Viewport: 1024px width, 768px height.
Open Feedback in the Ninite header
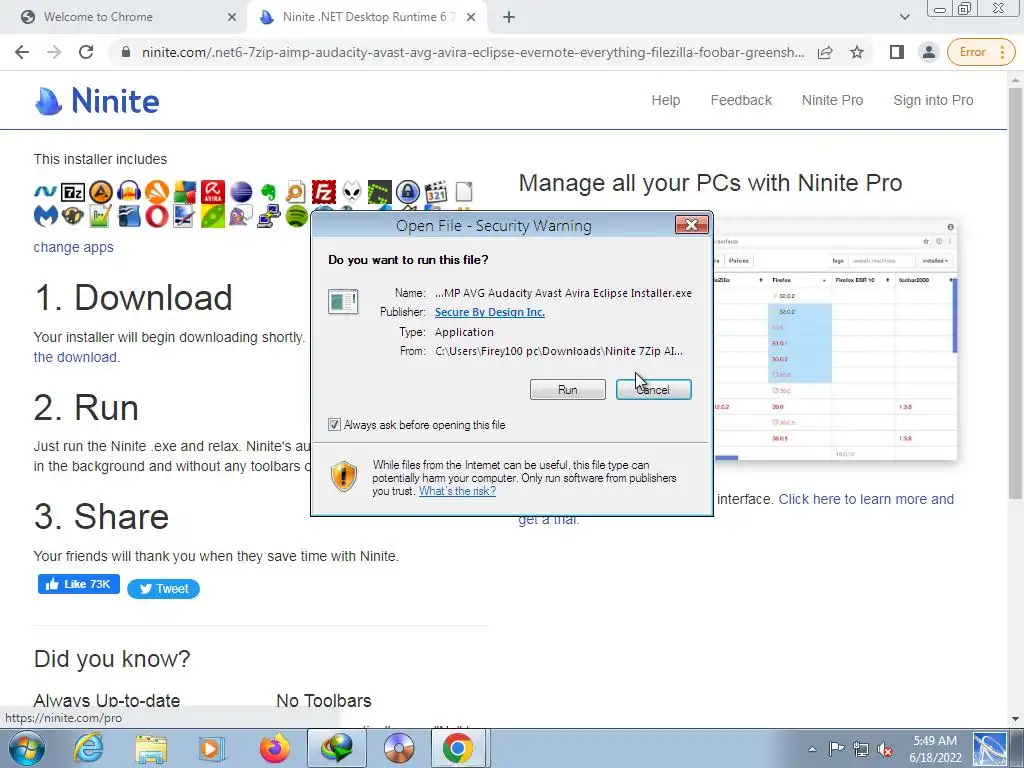coord(741,100)
